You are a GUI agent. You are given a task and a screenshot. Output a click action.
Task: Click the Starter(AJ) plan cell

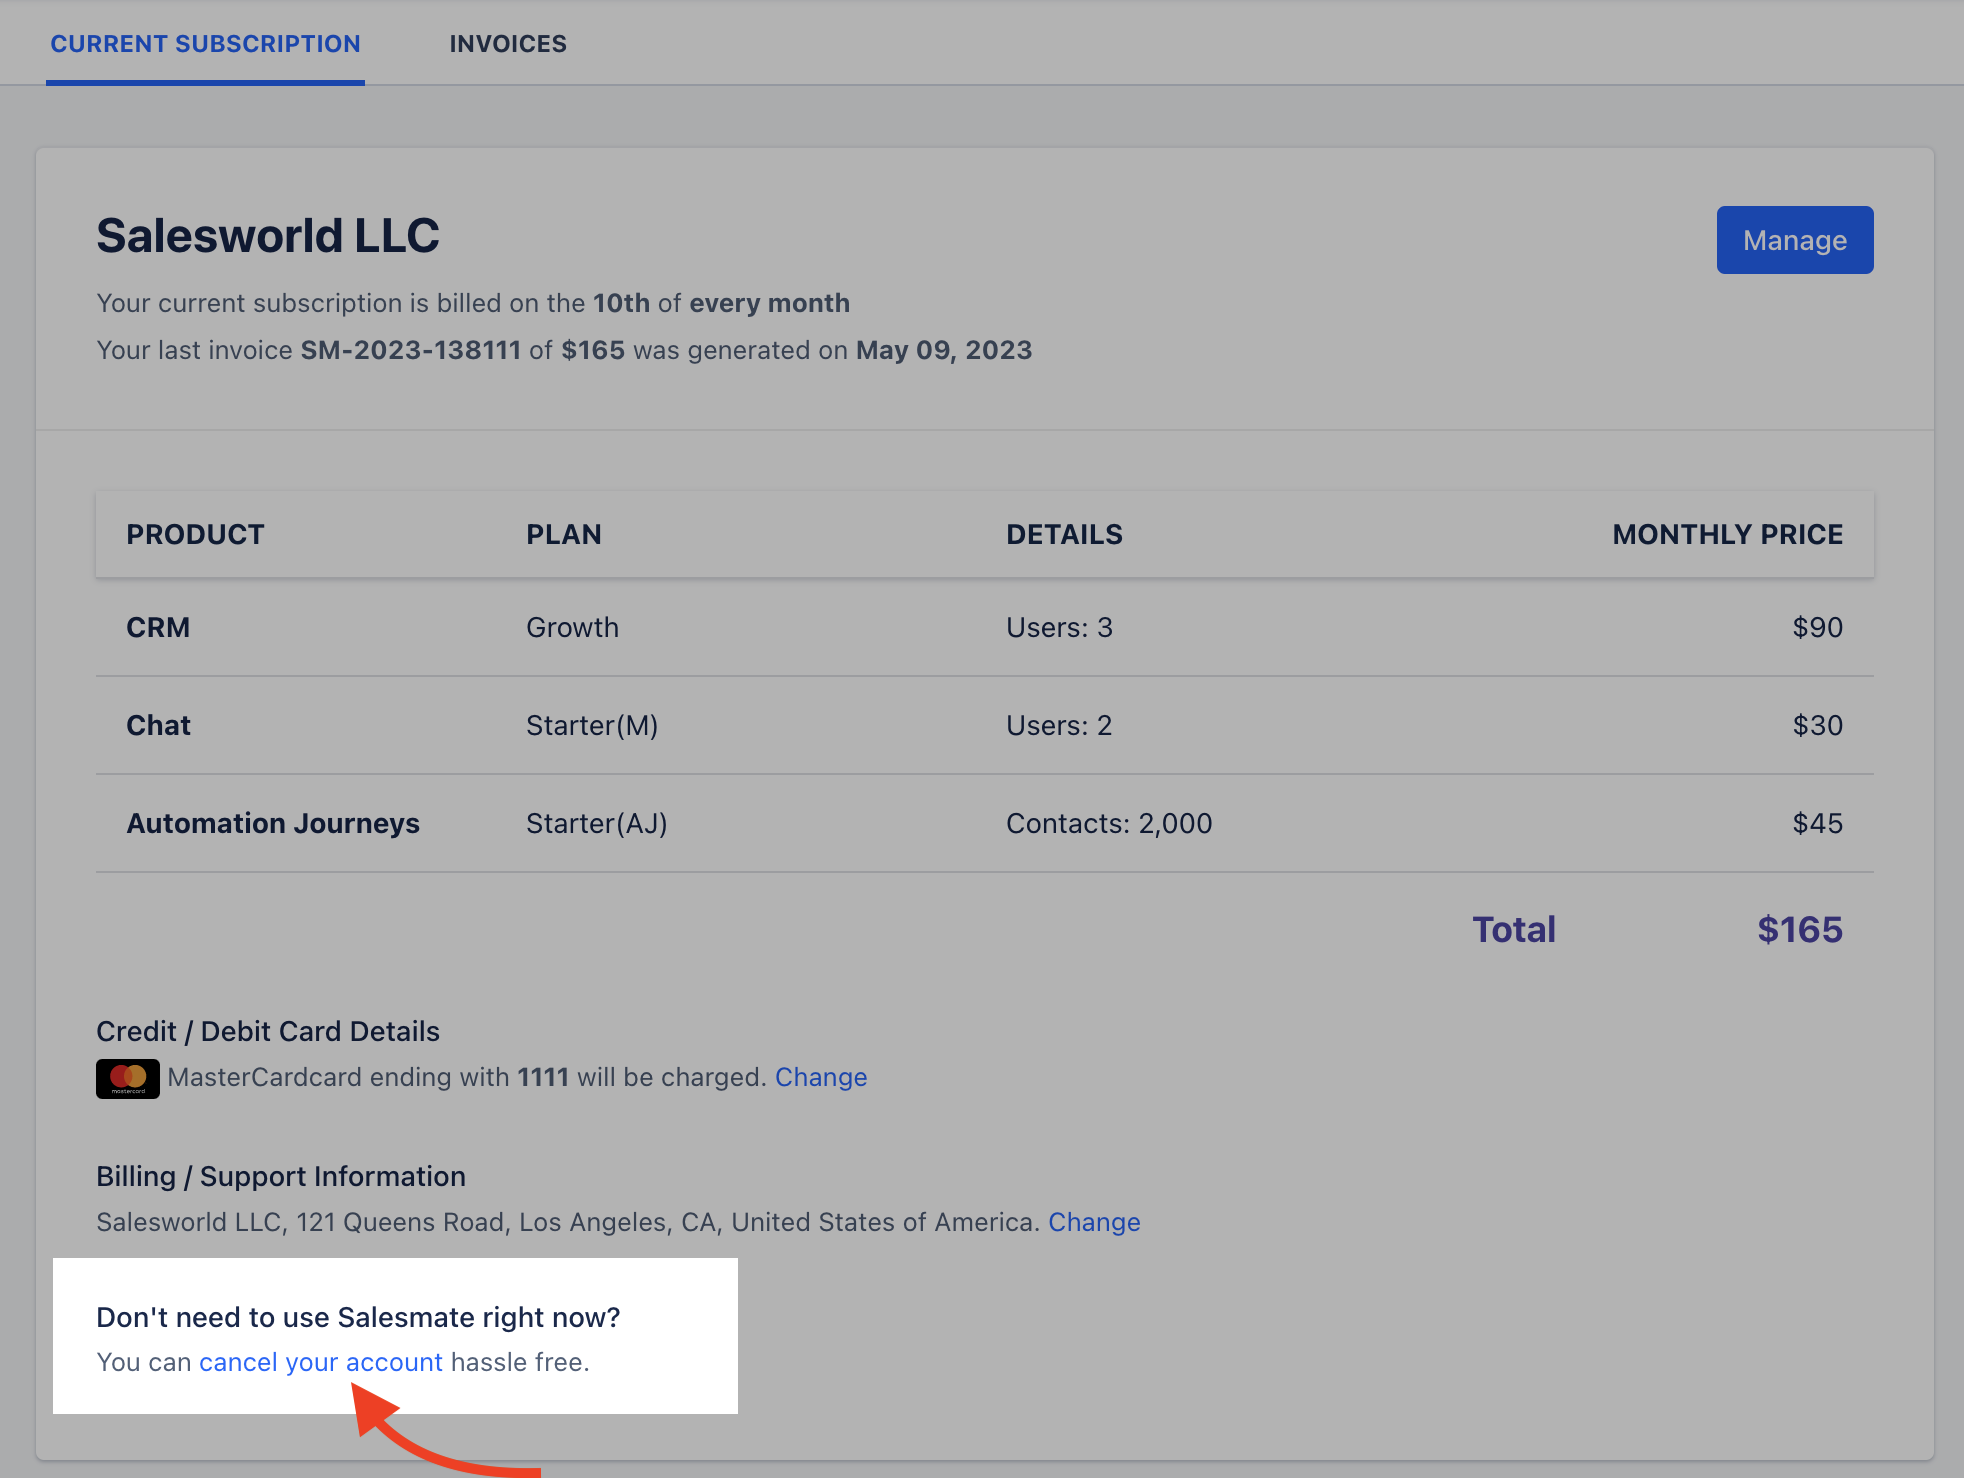pos(597,823)
